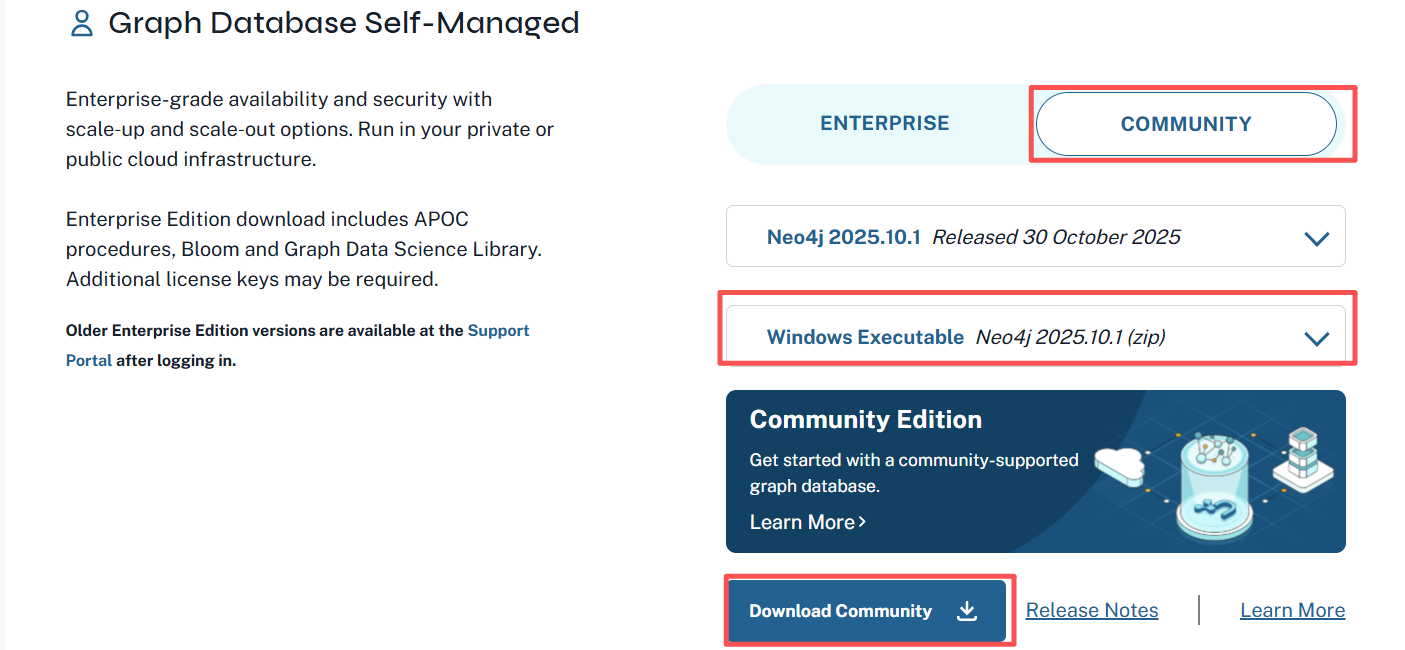Expand the Windows Executable dropdown chevron
The height and width of the screenshot is (650, 1405).
coord(1317,339)
